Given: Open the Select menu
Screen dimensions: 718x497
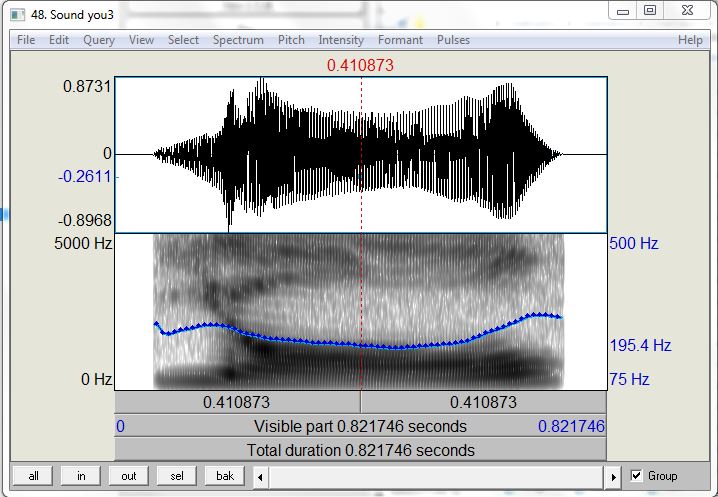Looking at the screenshot, I should pos(183,40).
